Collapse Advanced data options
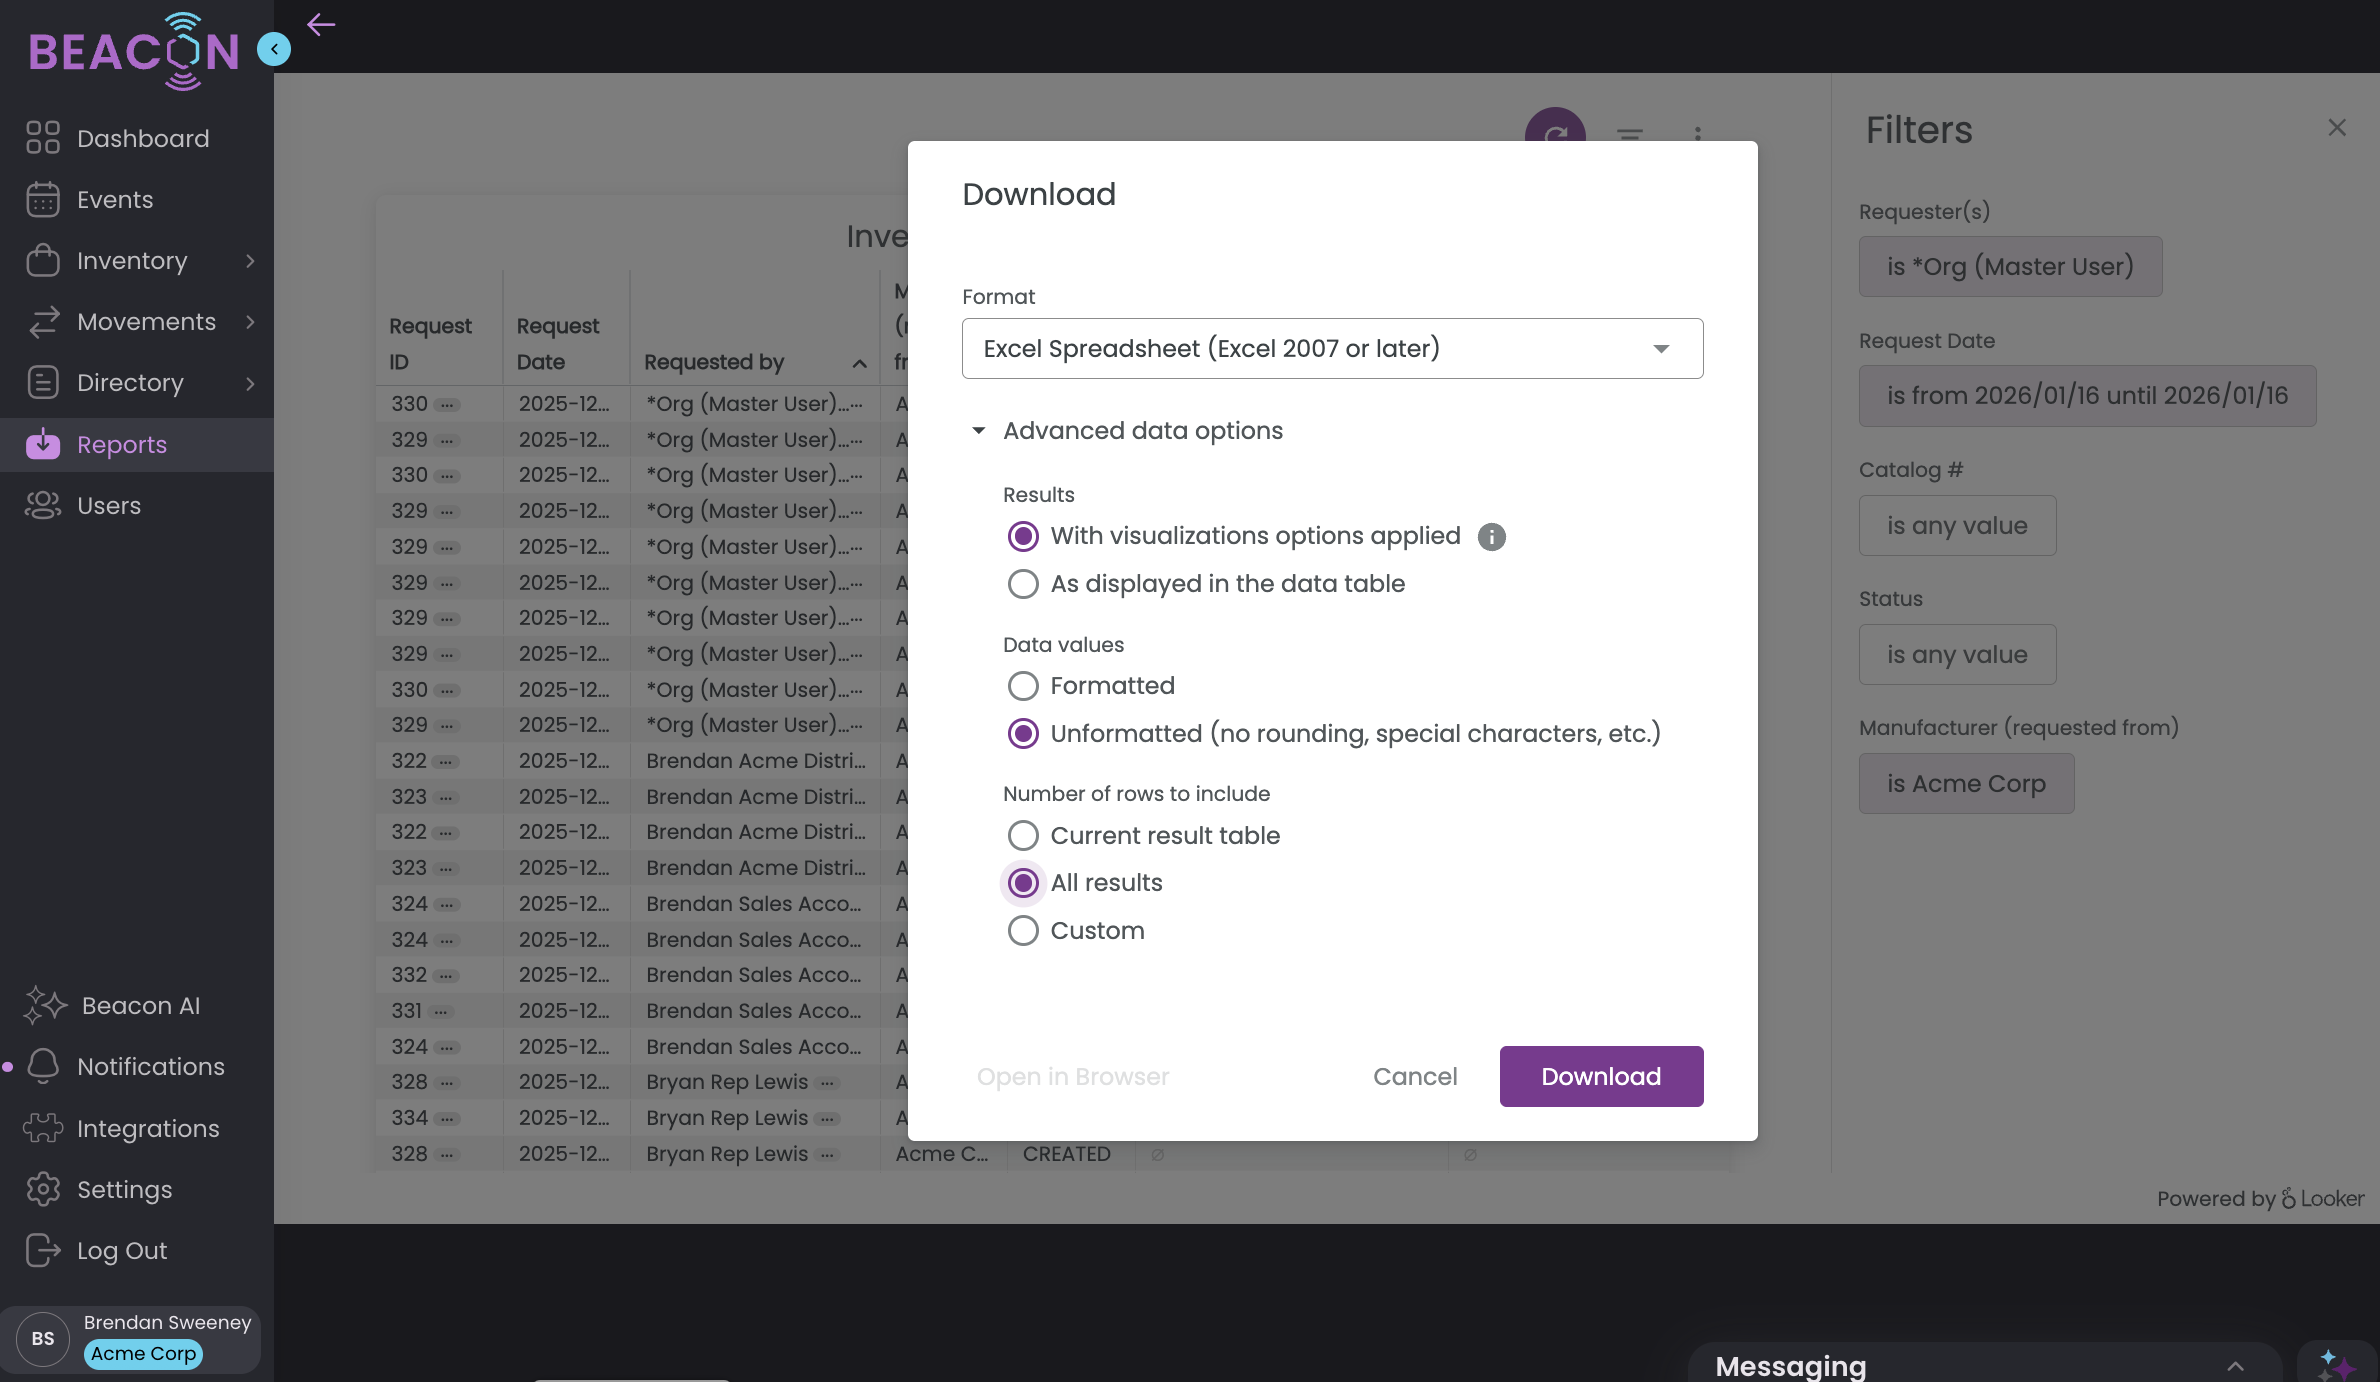Screen dimensions: 2380x1382 pos(979,431)
